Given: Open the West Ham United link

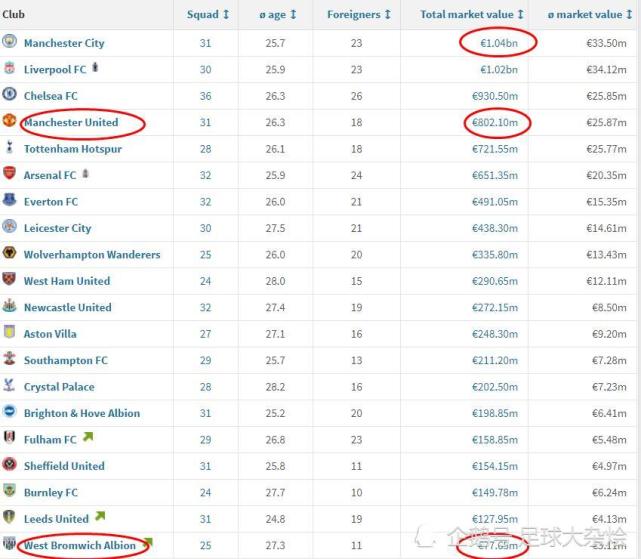Looking at the screenshot, I should point(67,281).
